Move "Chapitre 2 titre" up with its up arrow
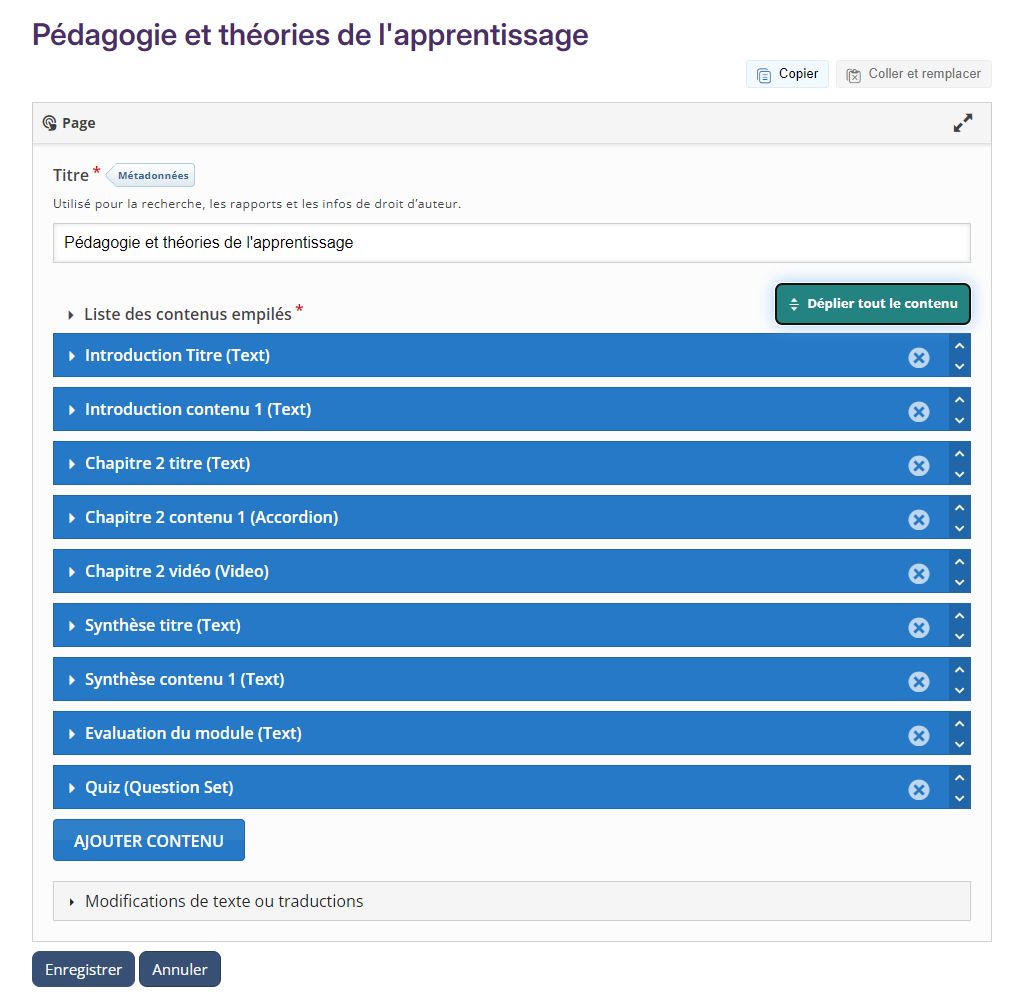The width and height of the screenshot is (1030, 997). click(x=959, y=454)
